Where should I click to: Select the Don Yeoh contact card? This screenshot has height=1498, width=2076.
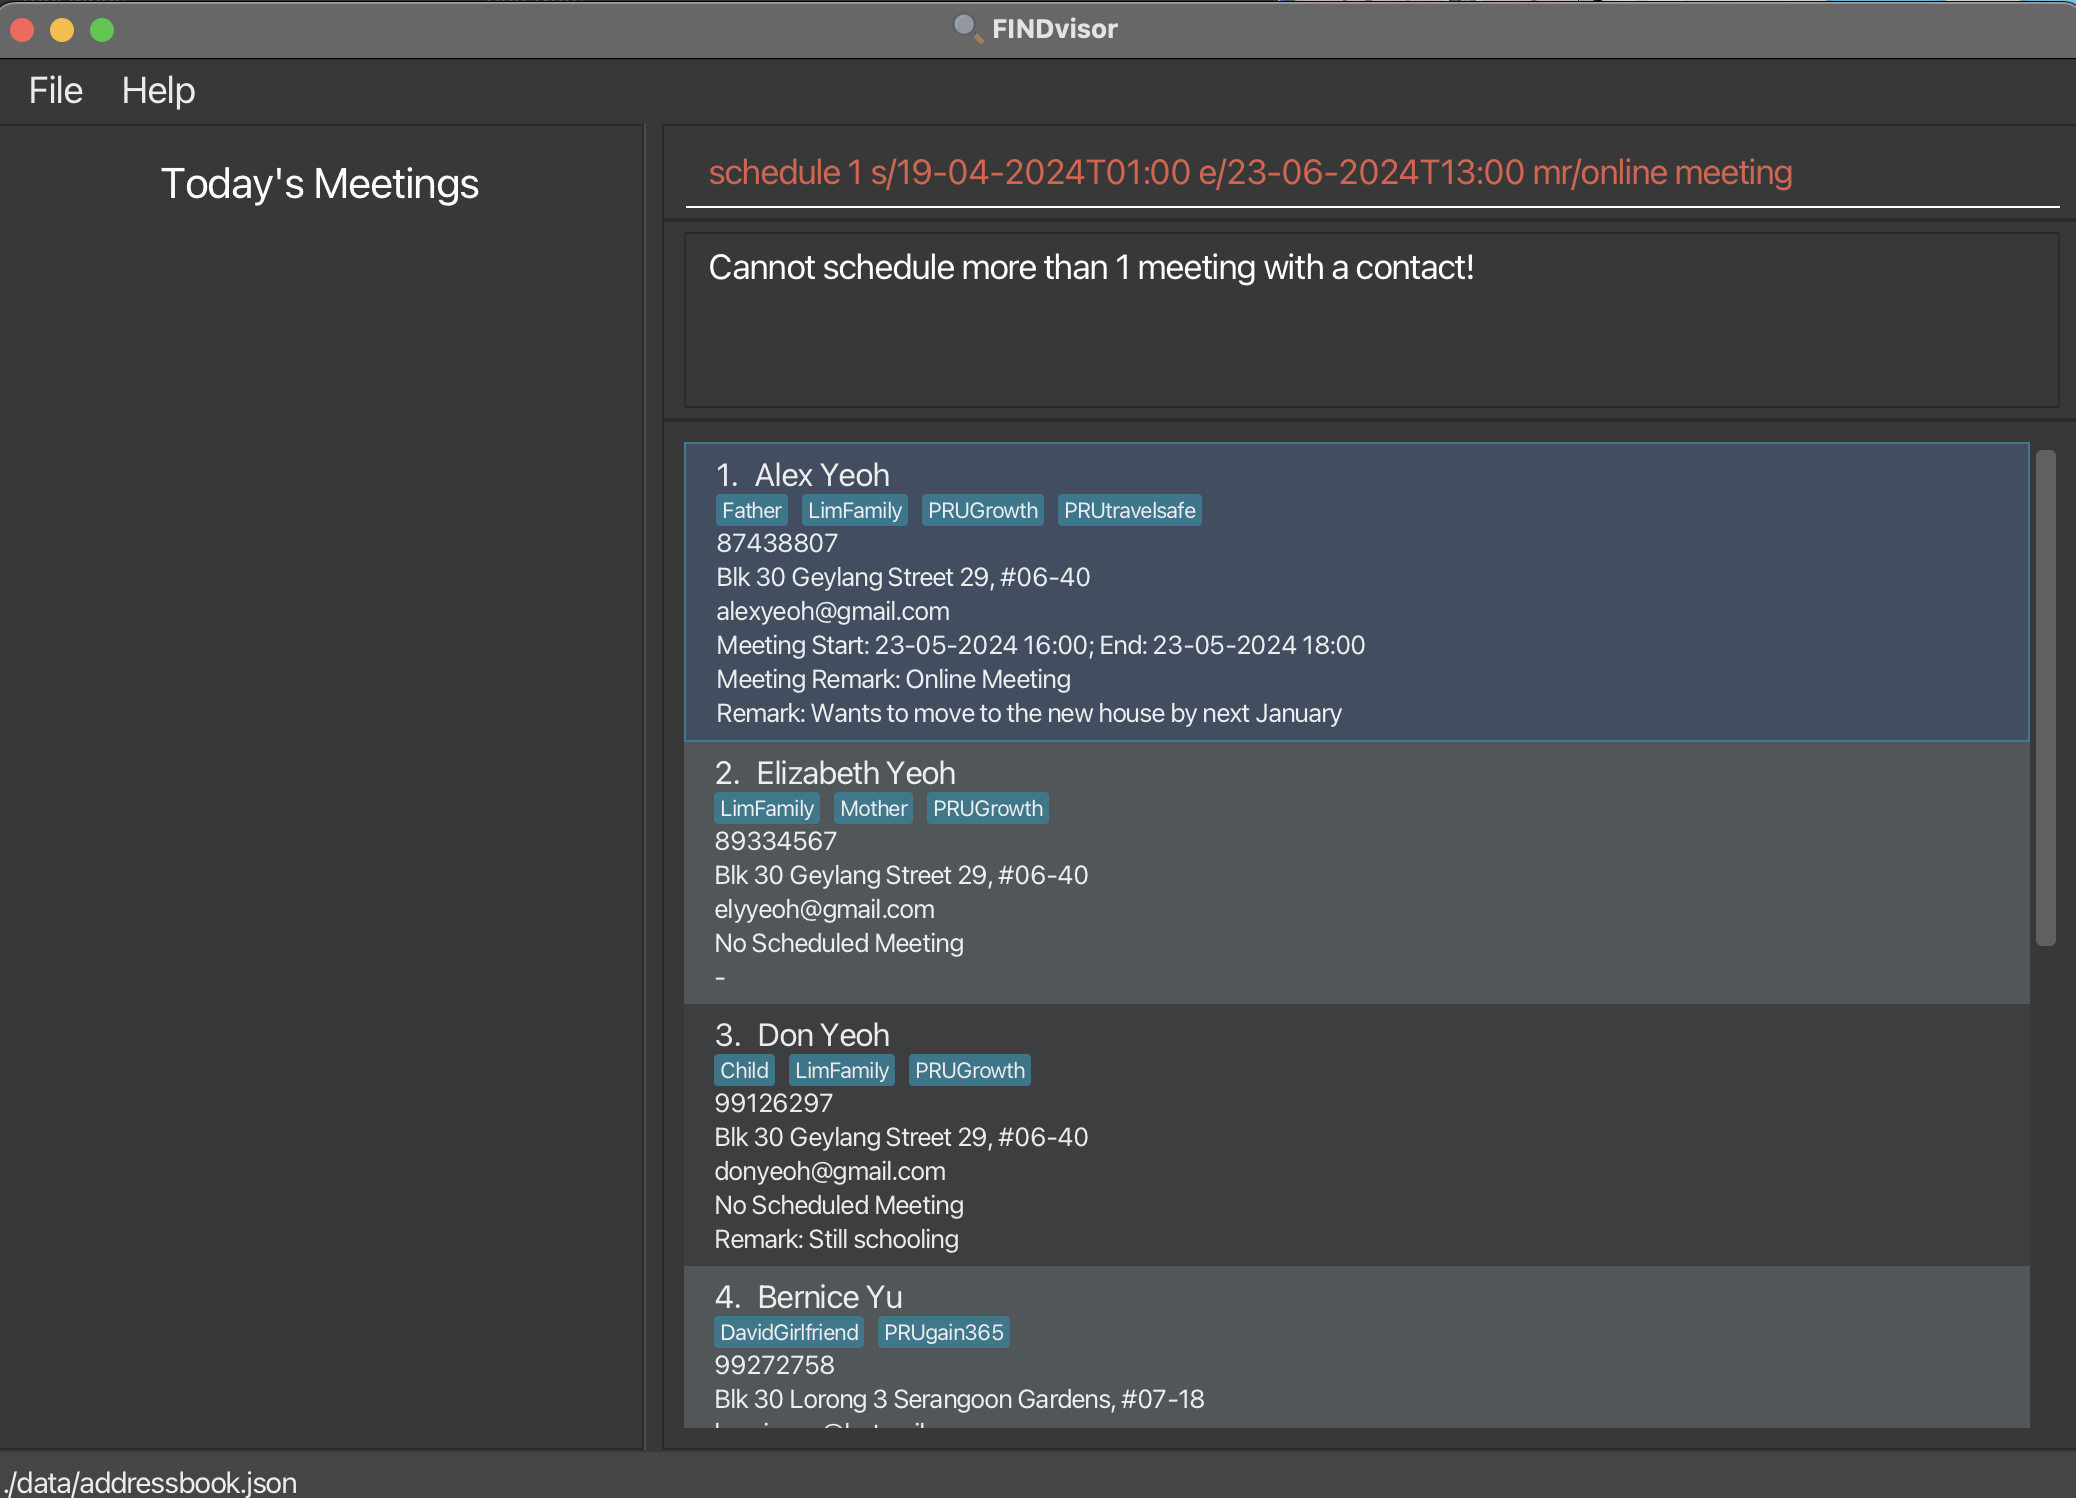tap(1356, 1135)
